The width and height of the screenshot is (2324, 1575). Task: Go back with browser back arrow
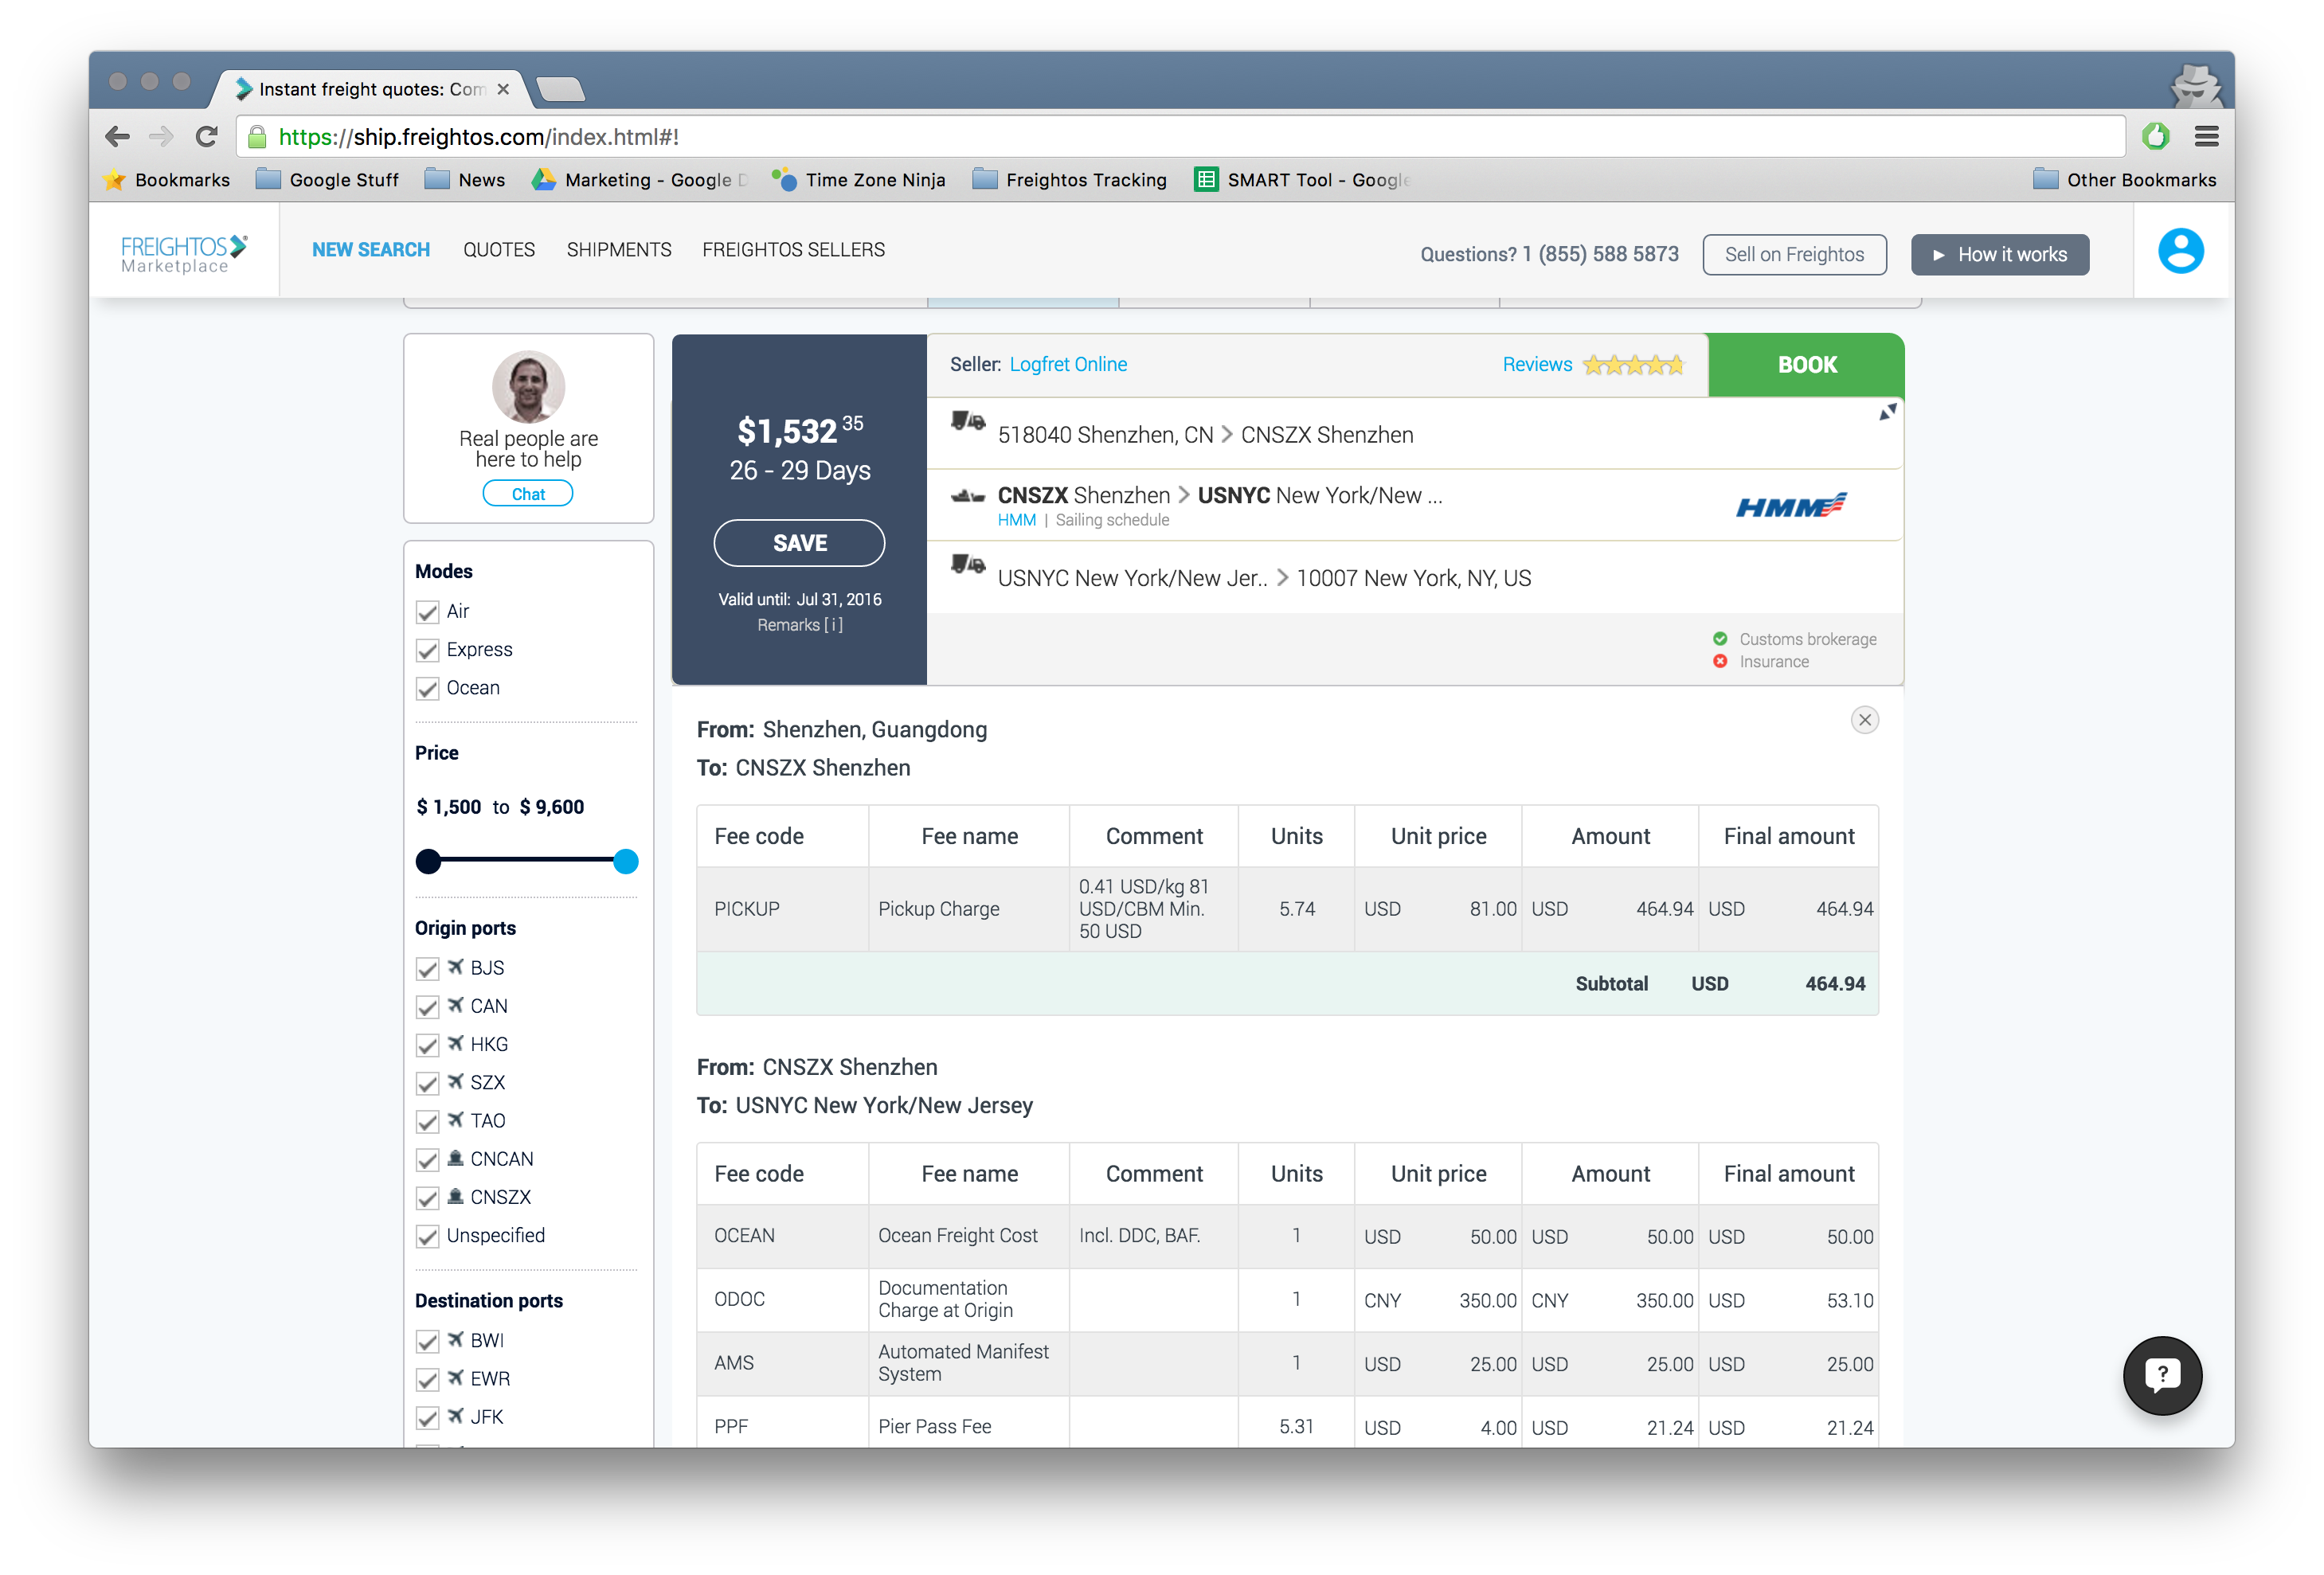coord(118,137)
